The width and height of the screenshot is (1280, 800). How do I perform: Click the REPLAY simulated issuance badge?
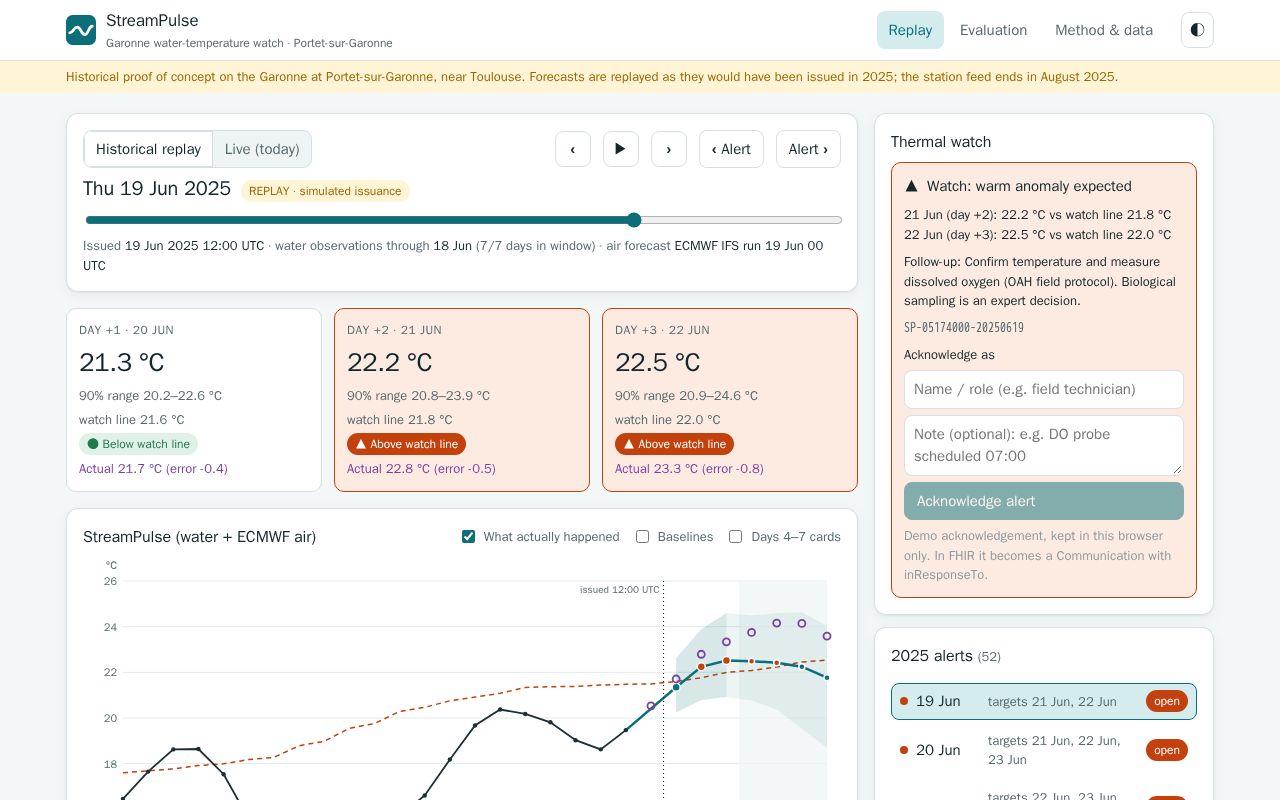click(325, 191)
